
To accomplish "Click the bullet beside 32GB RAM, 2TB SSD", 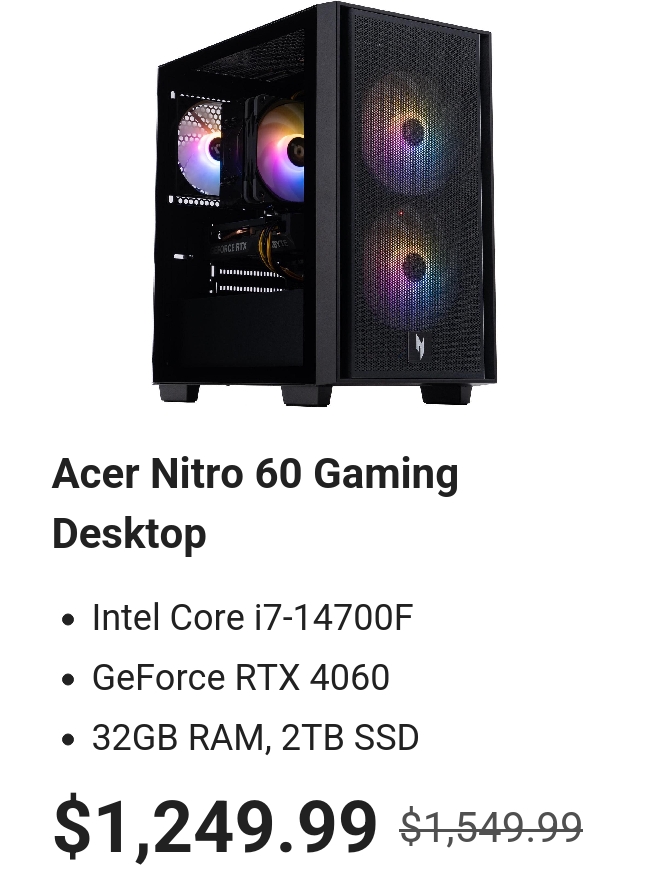I will (x=68, y=739).
